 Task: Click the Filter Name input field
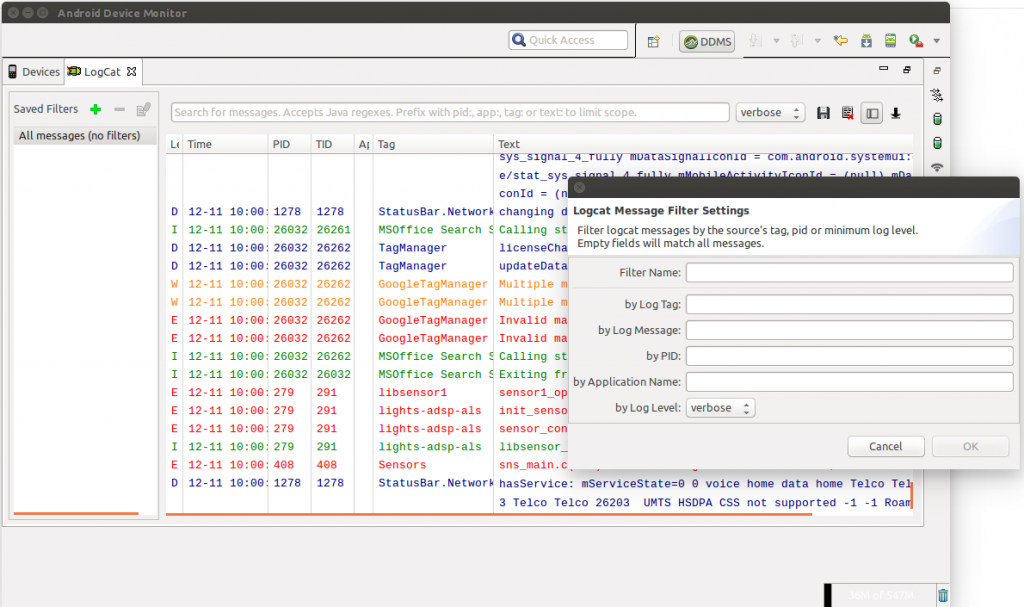point(849,273)
